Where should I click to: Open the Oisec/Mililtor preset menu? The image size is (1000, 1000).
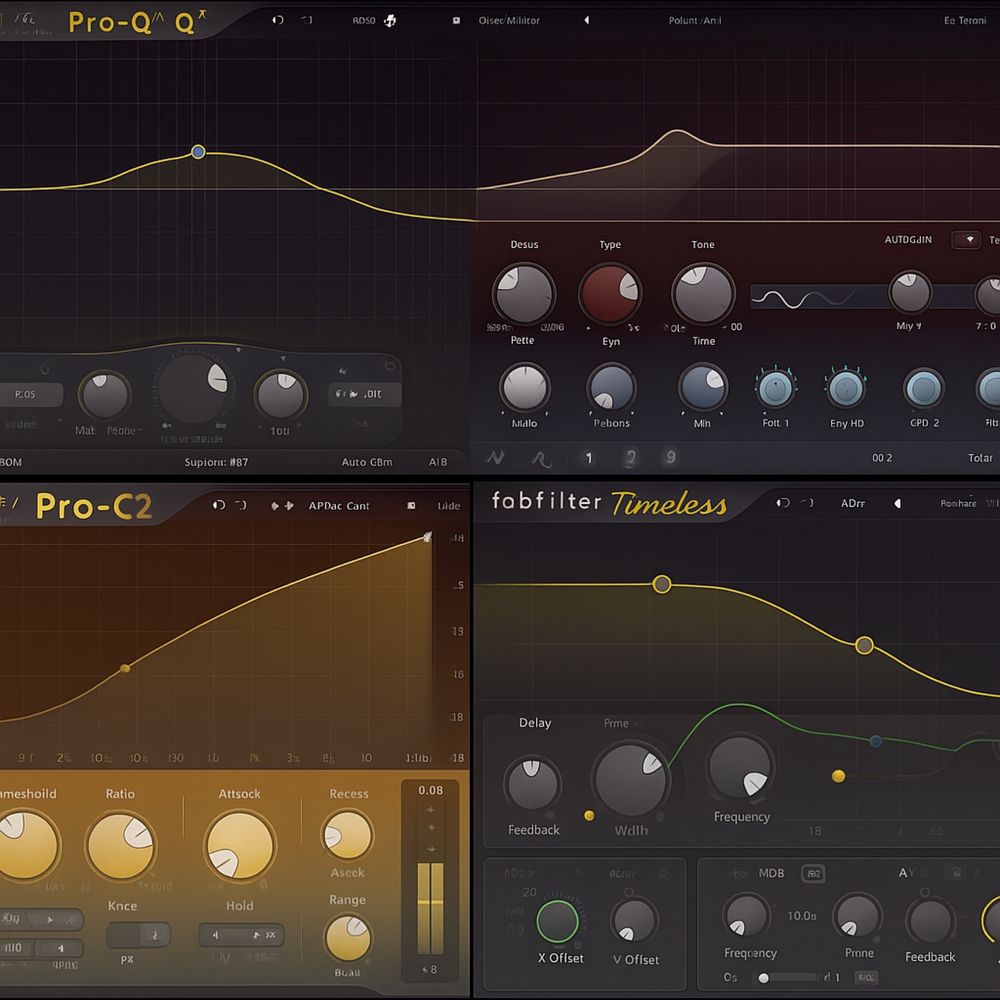click(x=509, y=20)
